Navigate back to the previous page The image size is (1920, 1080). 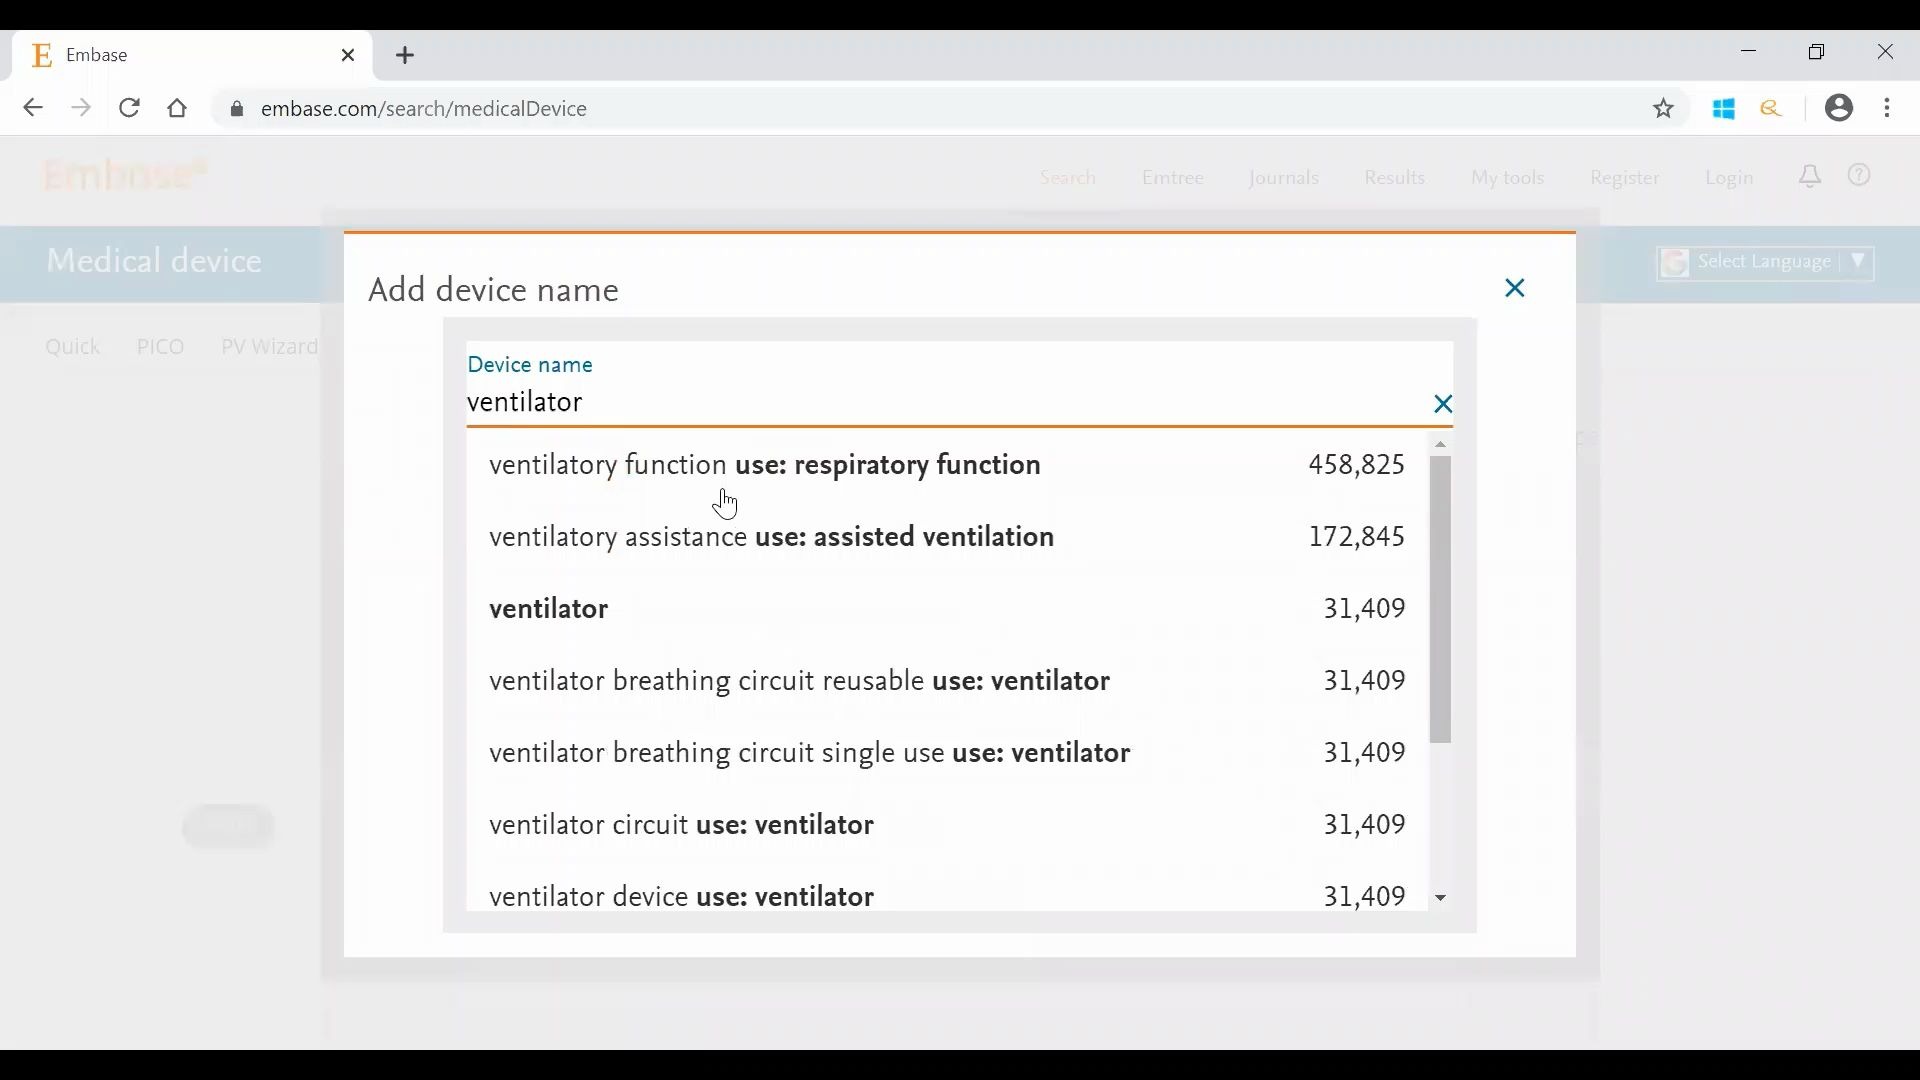coord(32,108)
